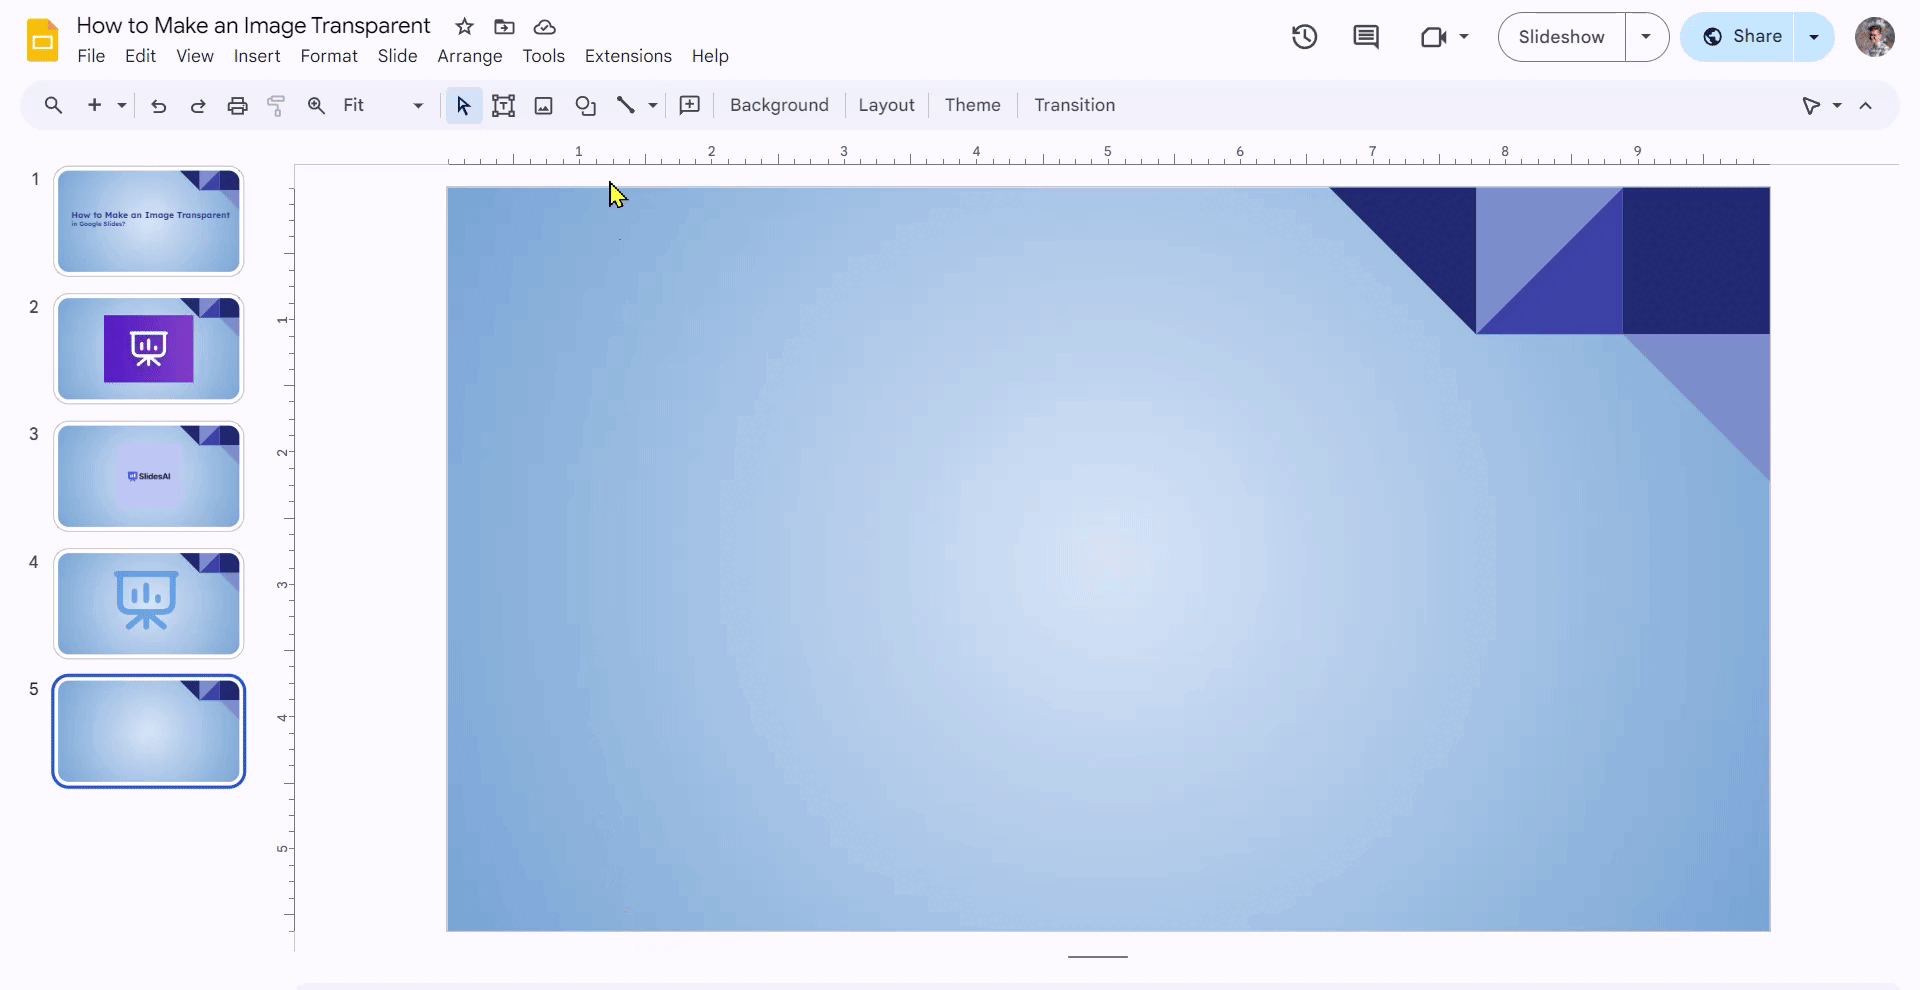Collapse the menus with the chevron
This screenshot has height=990, width=1920.
1865,106
